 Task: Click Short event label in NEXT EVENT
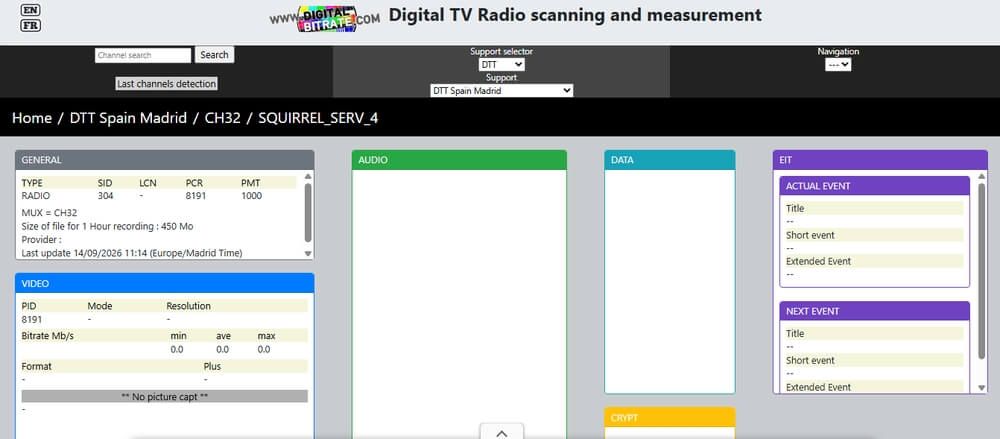[x=810, y=360]
